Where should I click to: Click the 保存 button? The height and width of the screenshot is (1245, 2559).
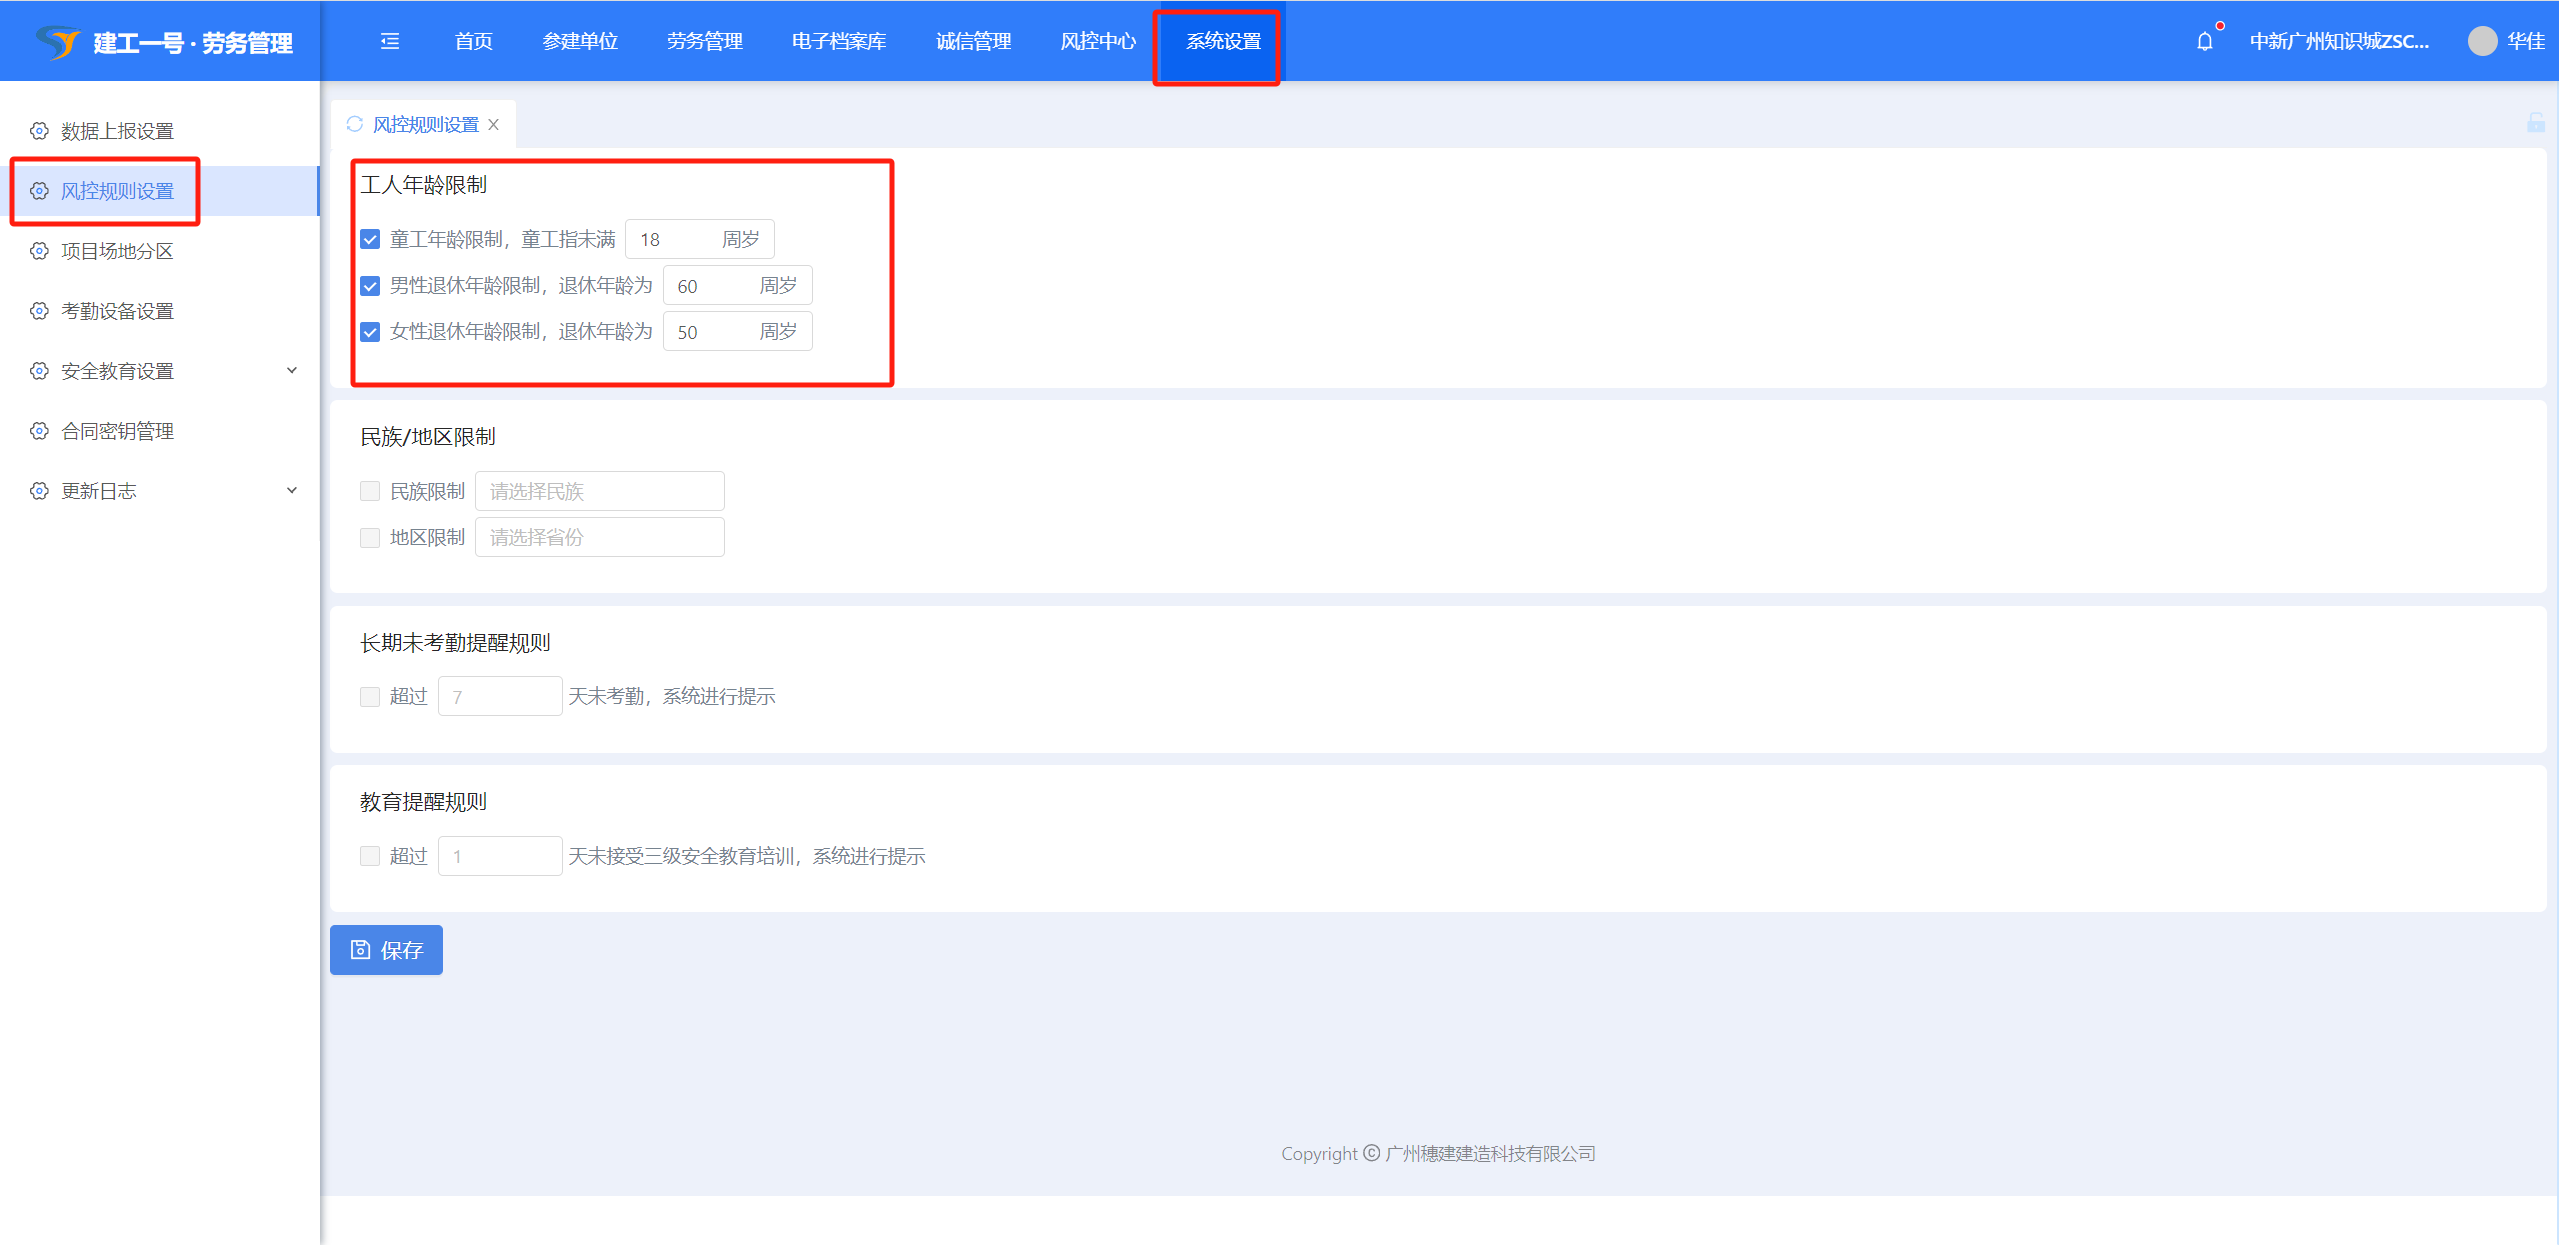386,950
